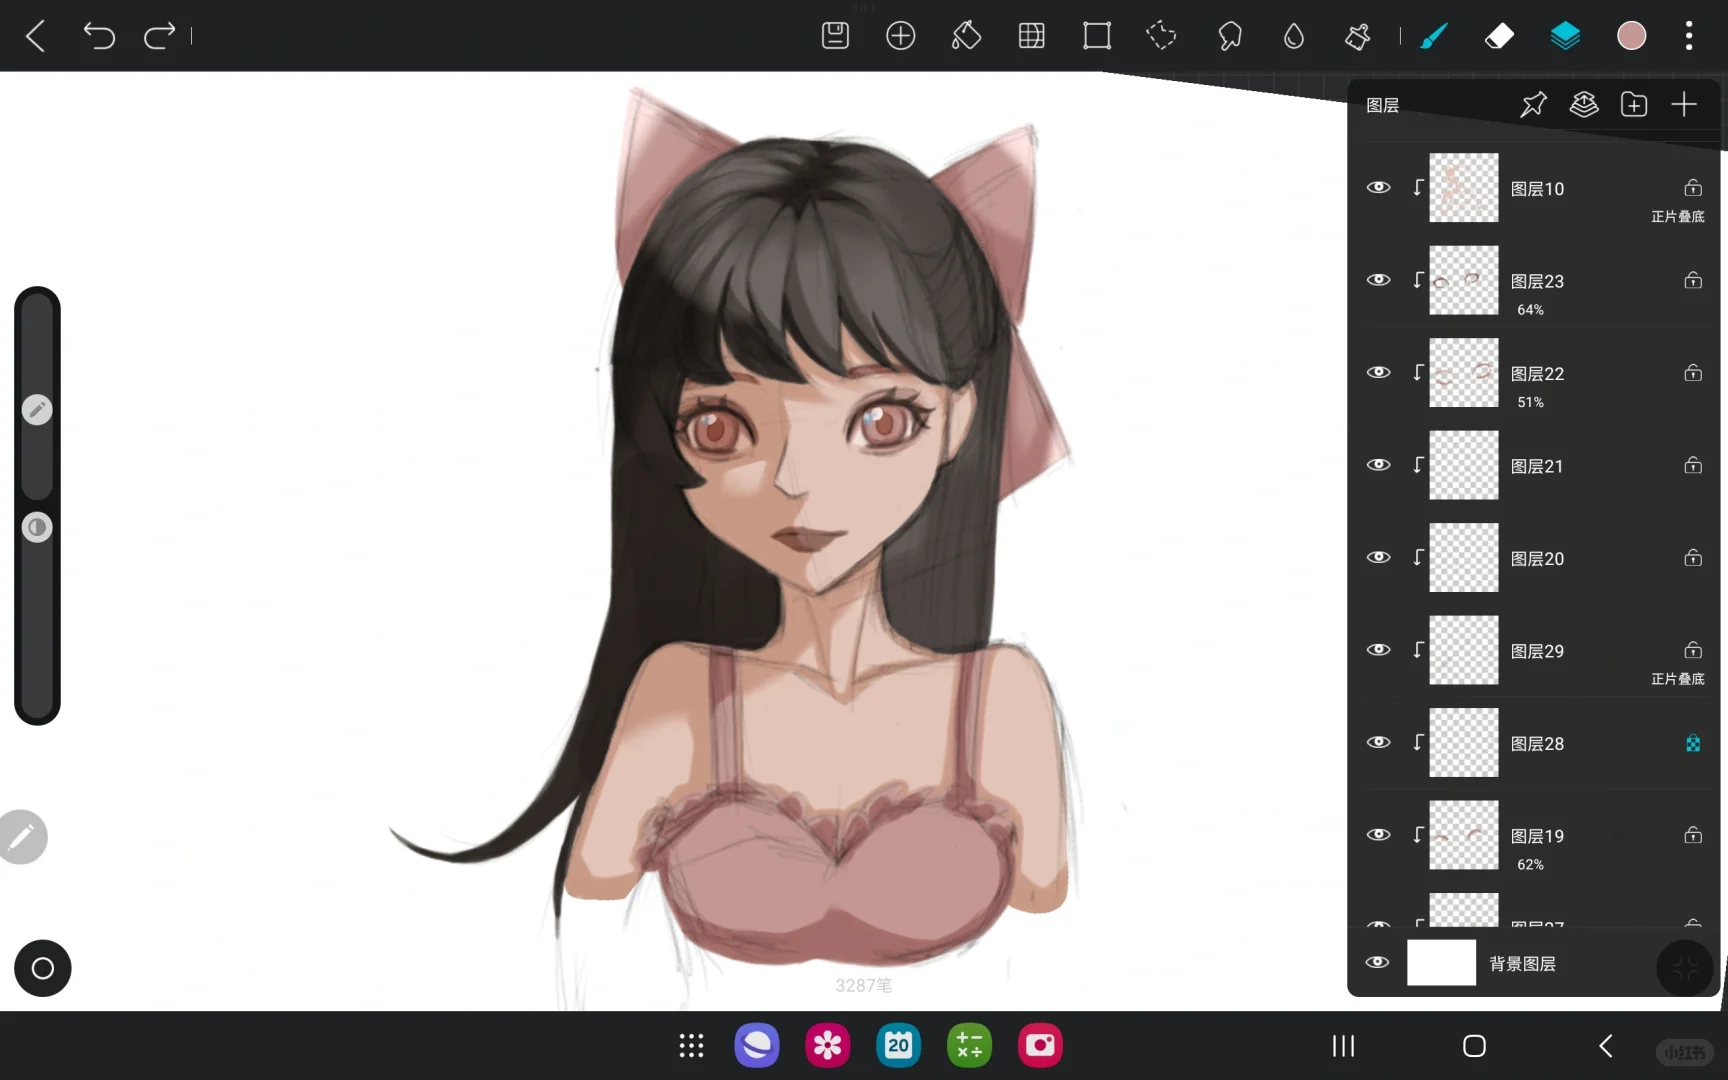
Task: Add a new layer group
Action: click(x=1634, y=104)
